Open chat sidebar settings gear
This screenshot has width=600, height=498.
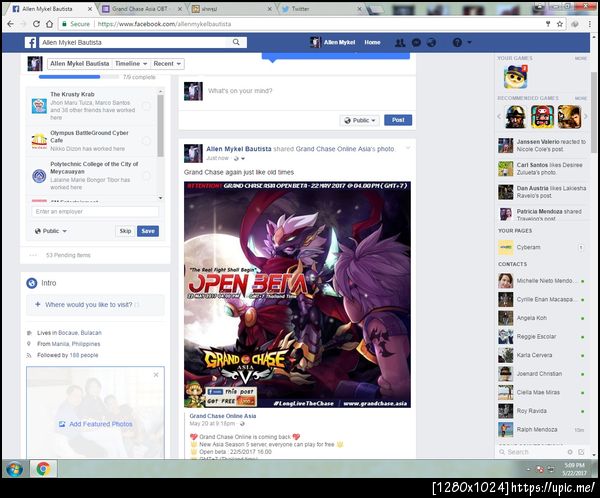(570, 452)
